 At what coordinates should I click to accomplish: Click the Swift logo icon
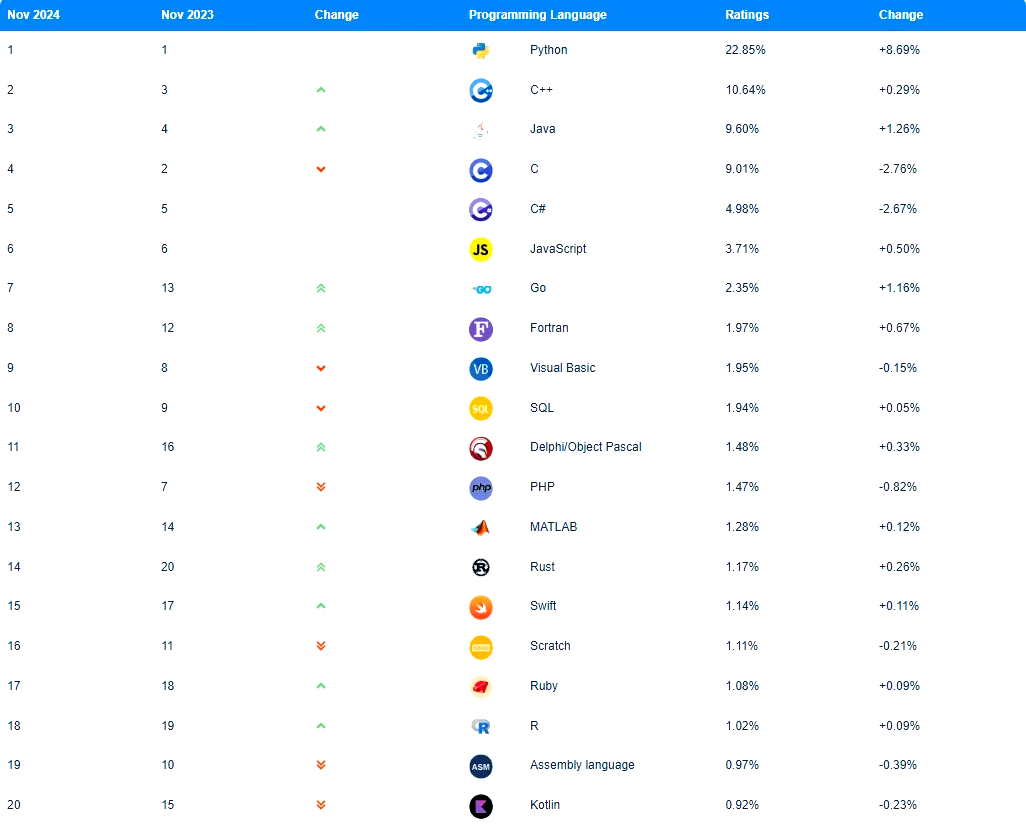pyautogui.click(x=481, y=608)
